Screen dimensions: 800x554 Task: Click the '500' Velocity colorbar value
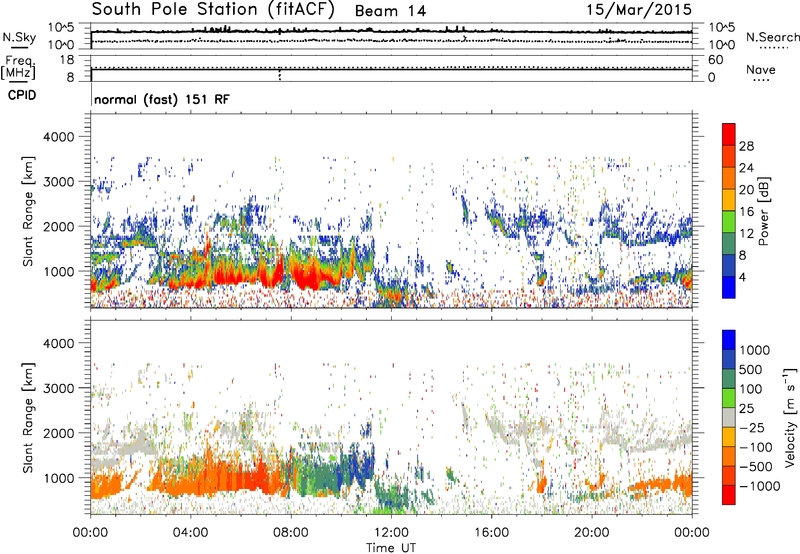point(750,369)
